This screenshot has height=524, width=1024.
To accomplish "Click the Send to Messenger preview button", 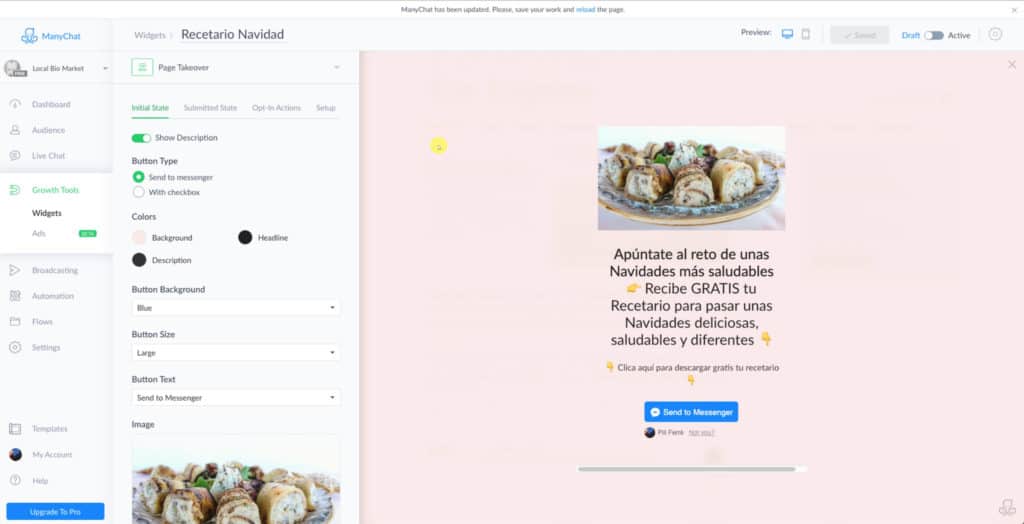I will pos(691,412).
